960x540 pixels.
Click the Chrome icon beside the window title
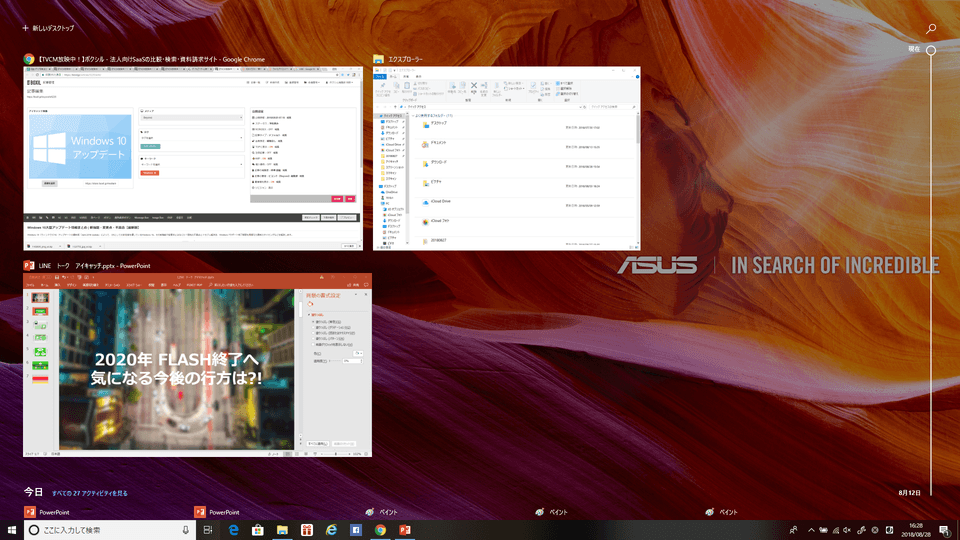pos(29,59)
